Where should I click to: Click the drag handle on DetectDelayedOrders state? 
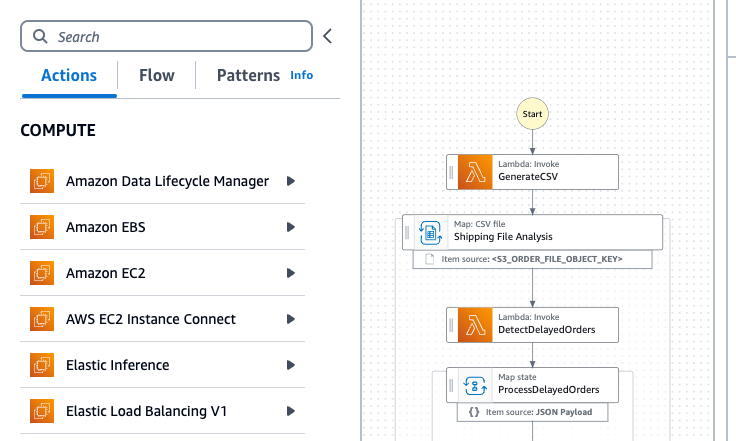[451, 325]
